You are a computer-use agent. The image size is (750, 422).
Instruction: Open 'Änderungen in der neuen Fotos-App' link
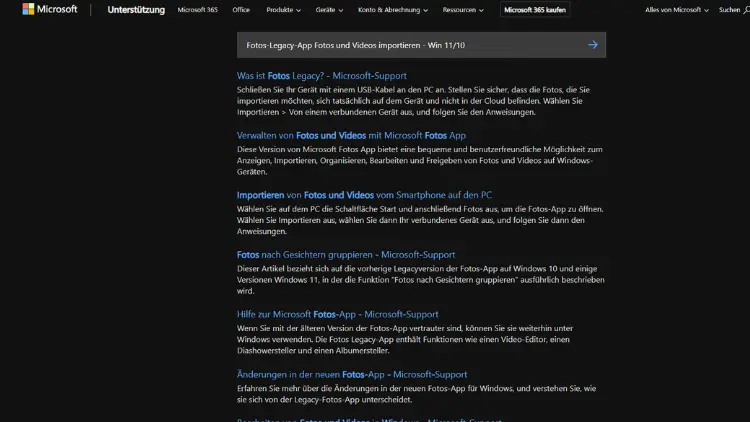click(x=338, y=374)
